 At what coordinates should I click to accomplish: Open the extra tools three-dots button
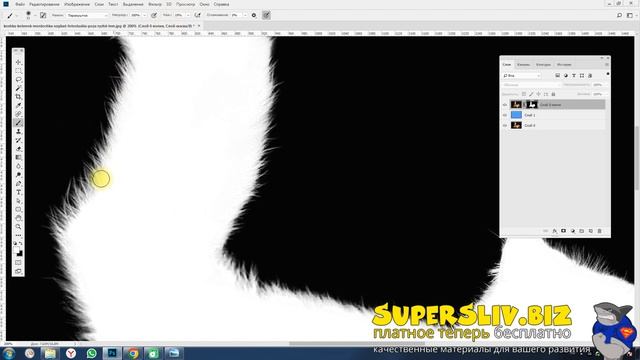[x=18, y=236]
